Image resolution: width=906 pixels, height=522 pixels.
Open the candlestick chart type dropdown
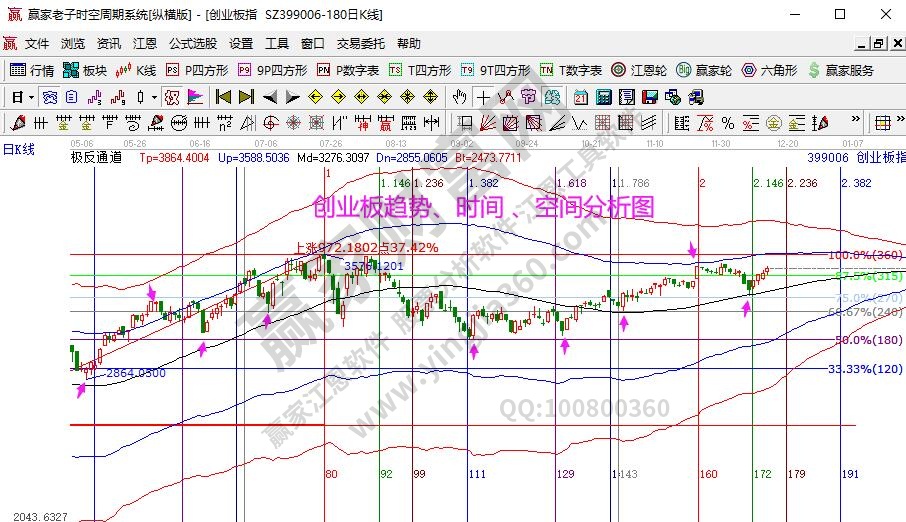[x=153, y=97]
